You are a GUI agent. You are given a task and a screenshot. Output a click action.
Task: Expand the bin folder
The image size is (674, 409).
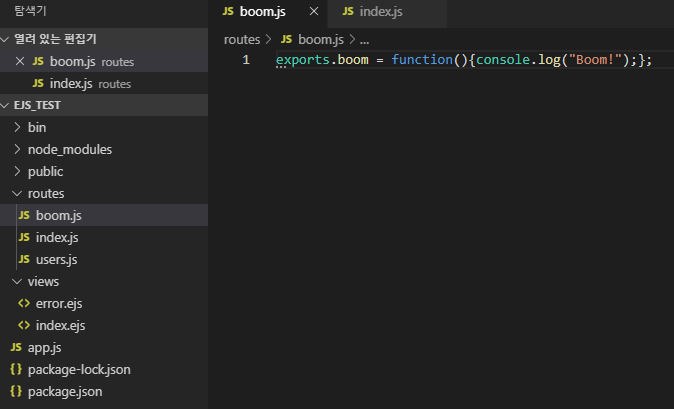(x=36, y=127)
